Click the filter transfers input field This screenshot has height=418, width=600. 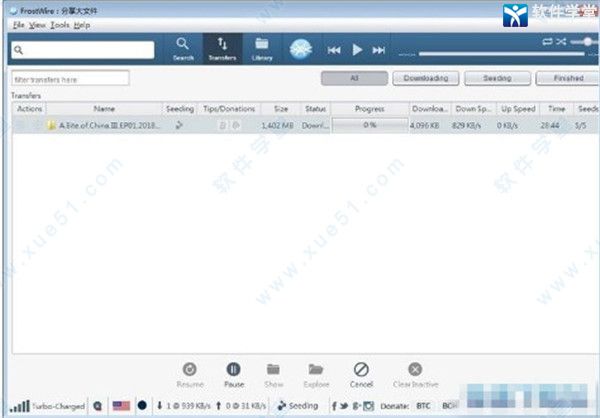coord(70,78)
